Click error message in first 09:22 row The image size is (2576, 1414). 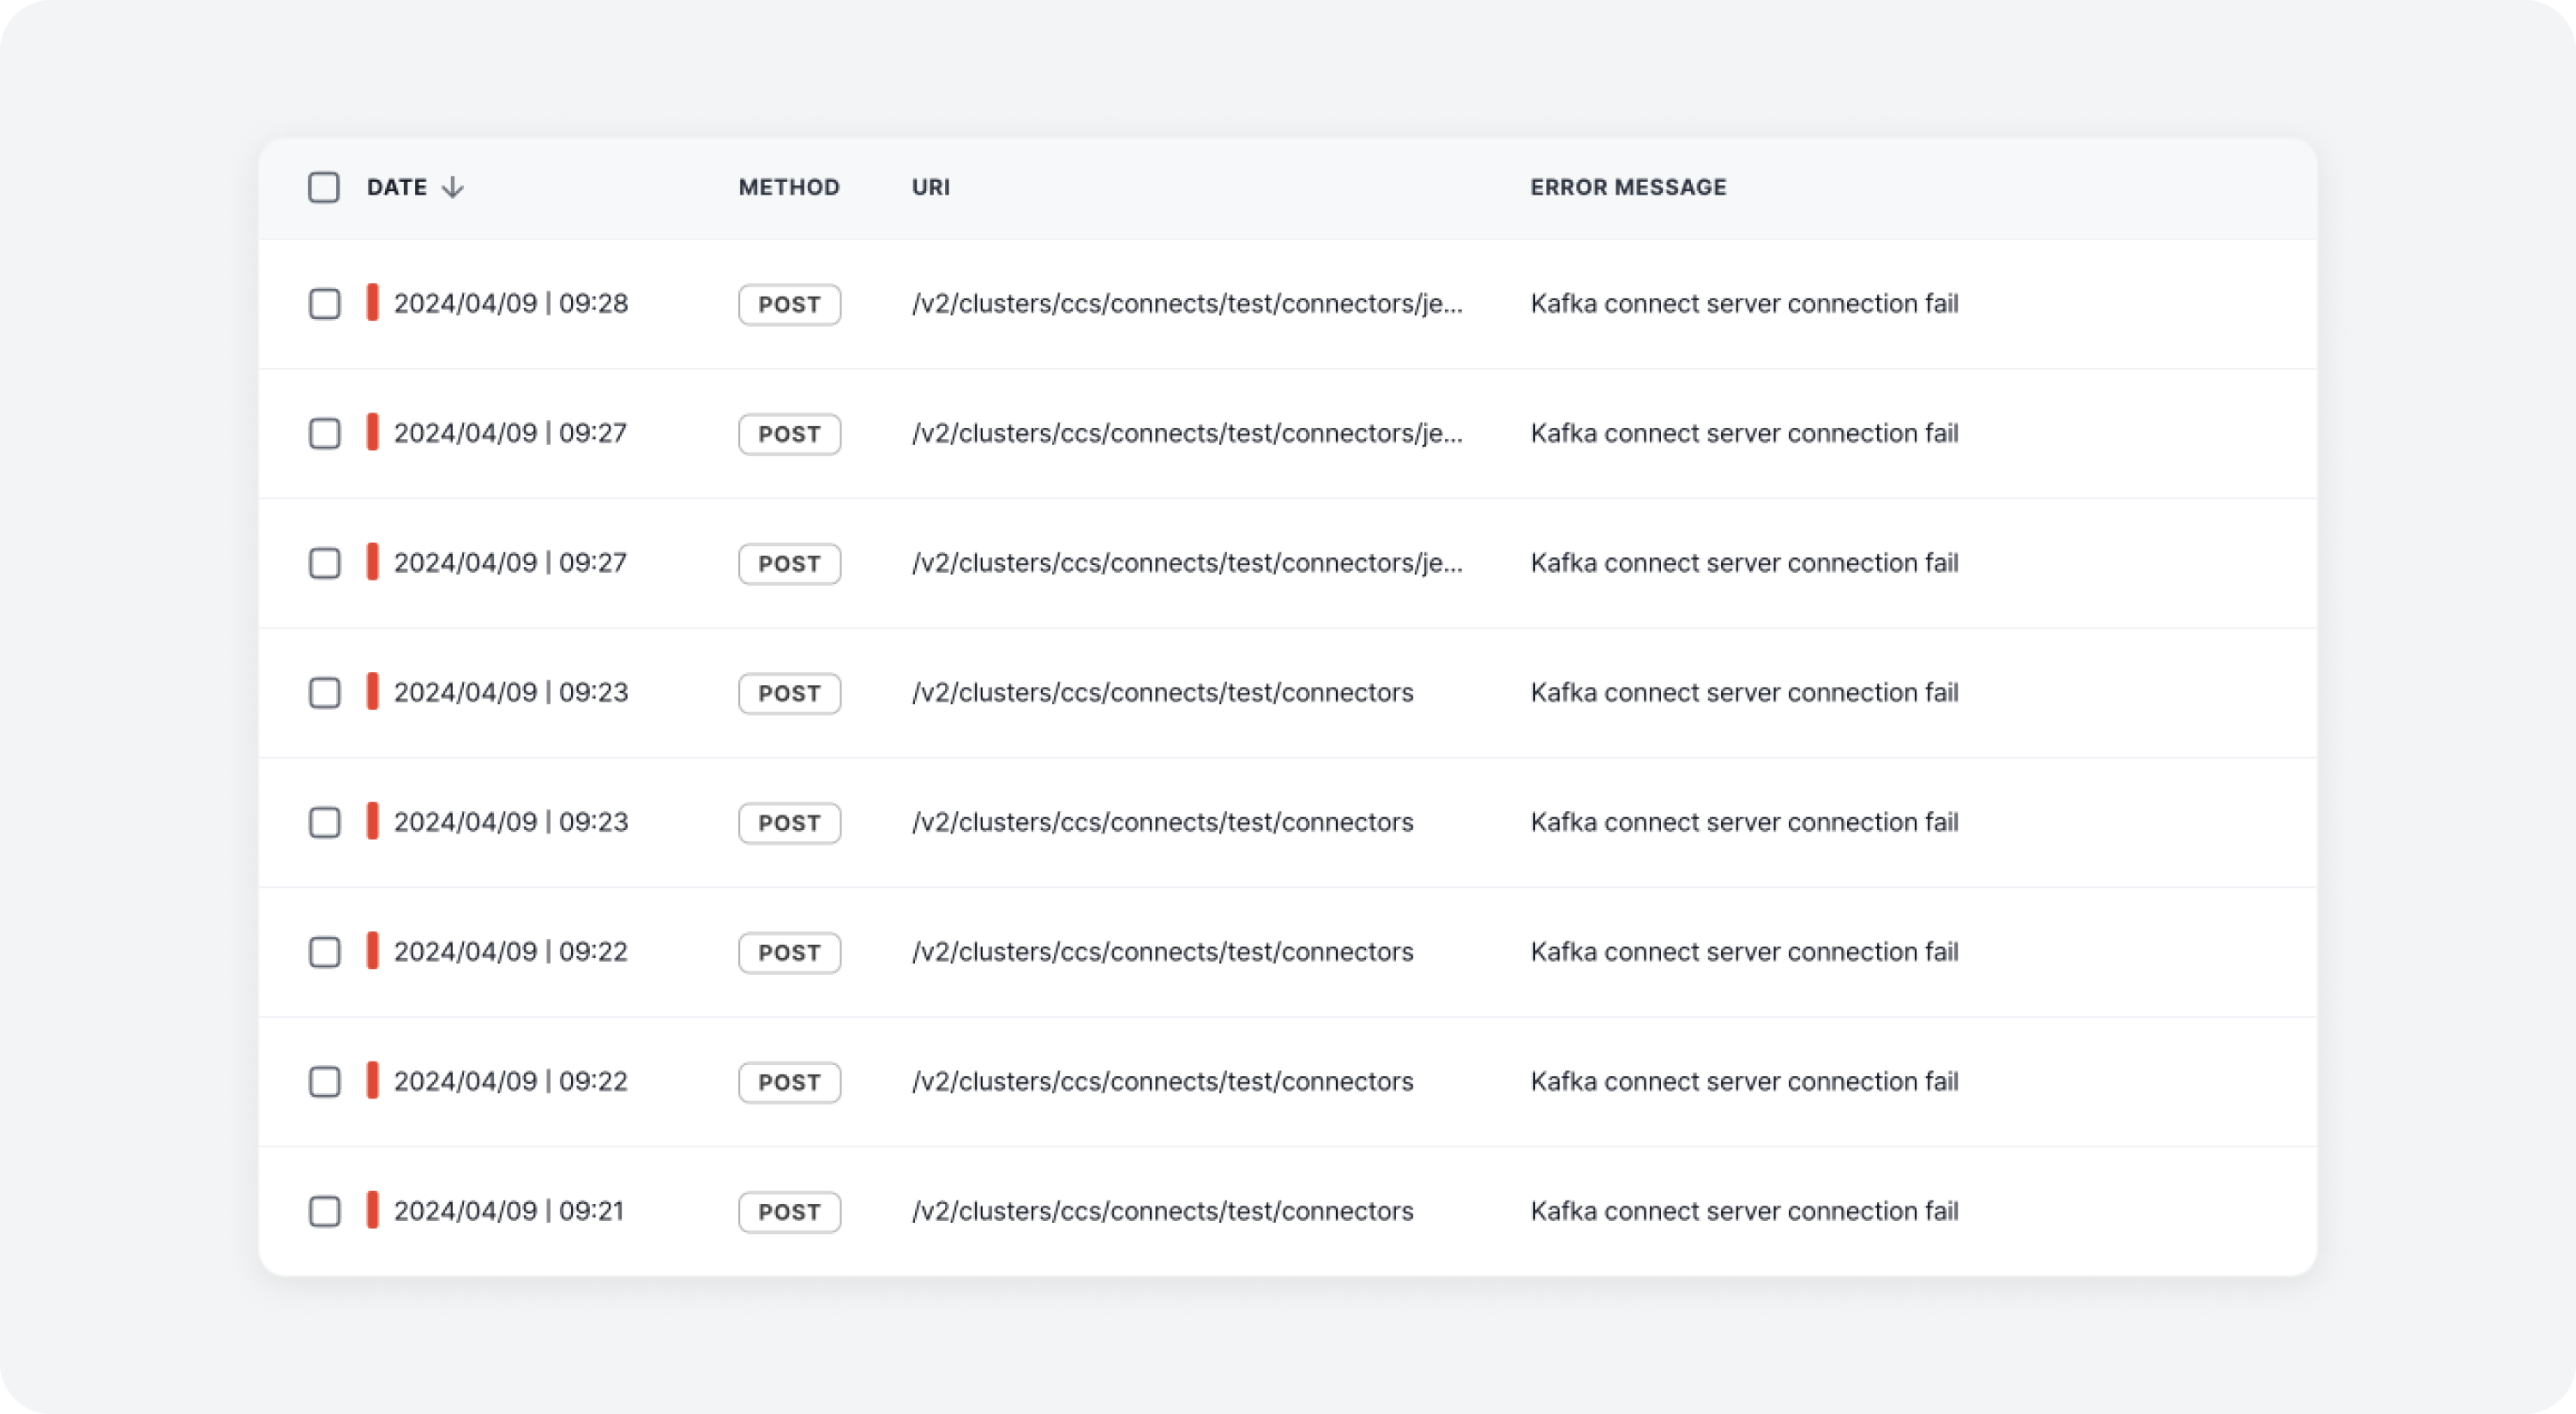(1744, 951)
